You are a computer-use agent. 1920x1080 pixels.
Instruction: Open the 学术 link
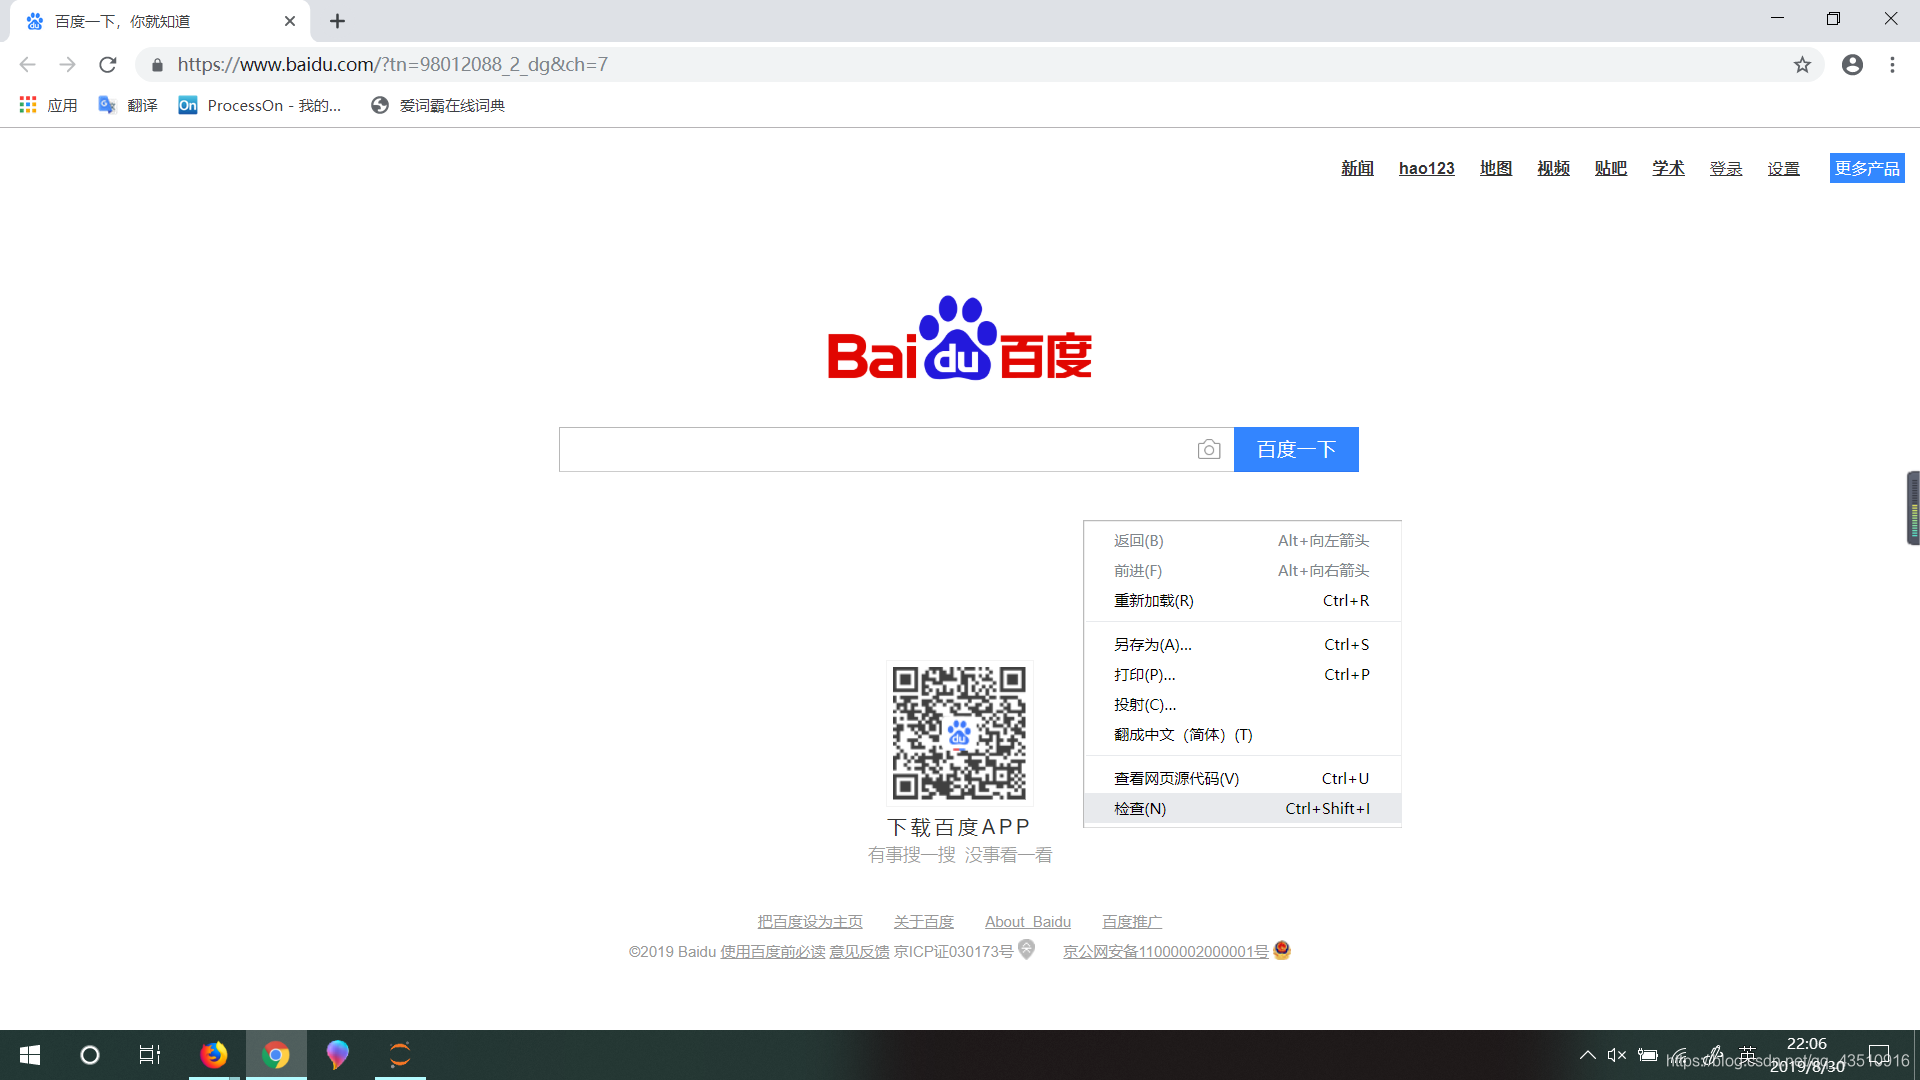point(1668,169)
